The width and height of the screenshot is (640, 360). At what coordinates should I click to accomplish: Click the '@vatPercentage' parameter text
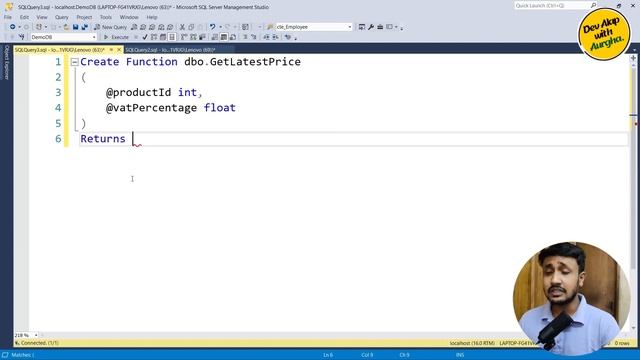point(151,108)
